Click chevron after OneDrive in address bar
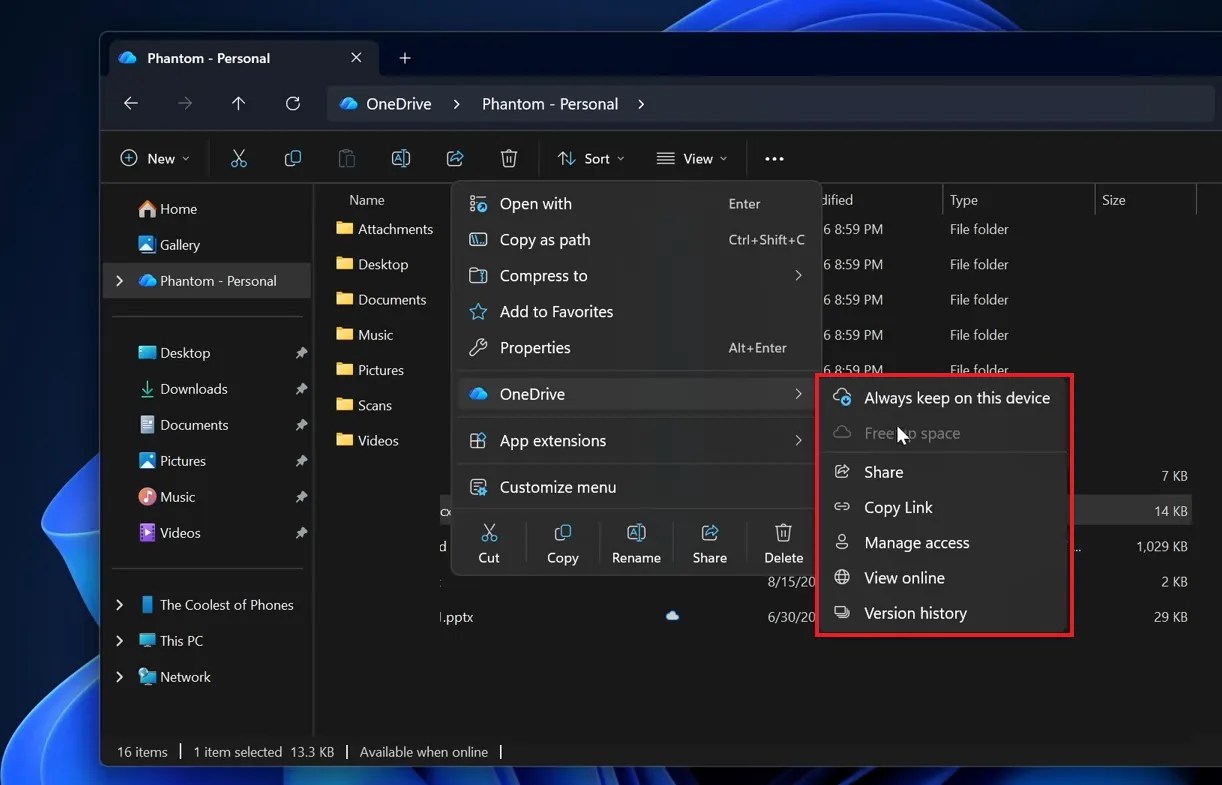Image resolution: width=1222 pixels, height=785 pixels. click(x=456, y=104)
